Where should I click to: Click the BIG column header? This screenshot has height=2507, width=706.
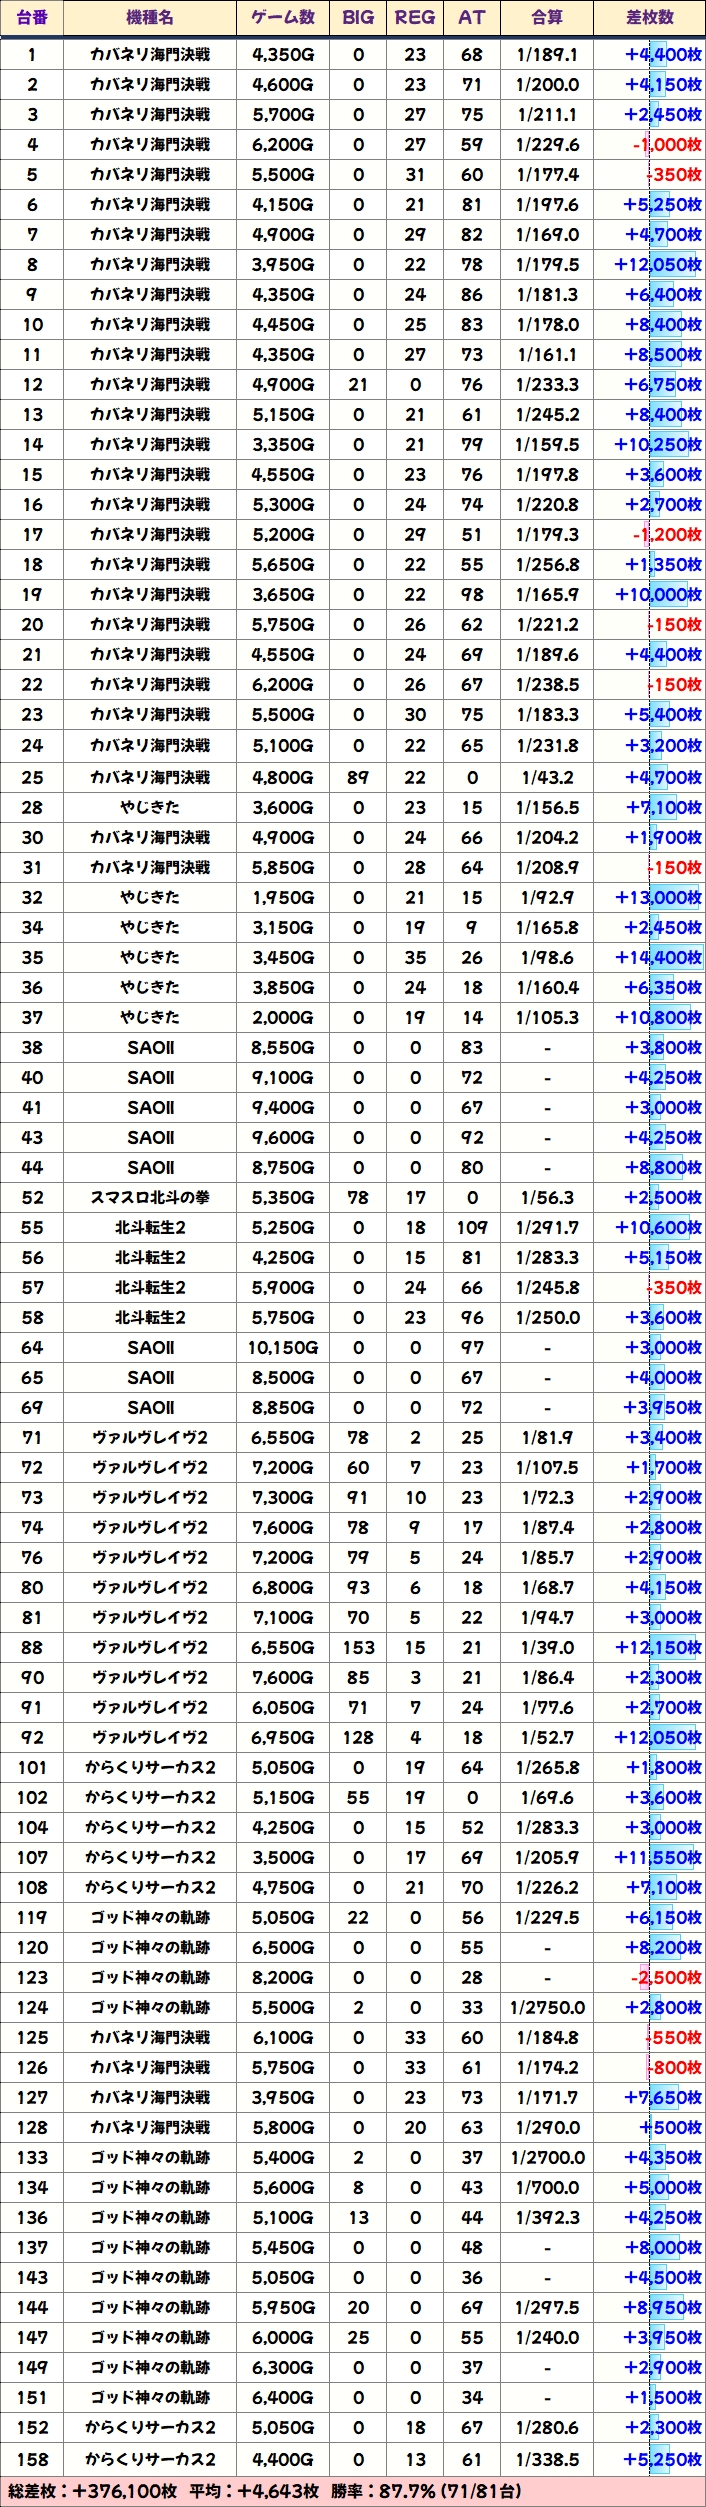click(x=358, y=18)
